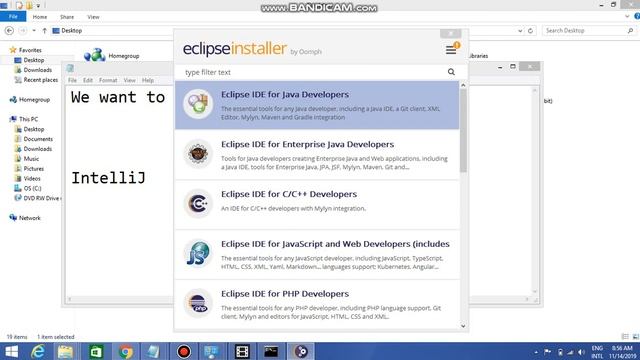Open the Eclipse installer hamburger menu
This screenshot has height=360, width=640.
click(x=451, y=50)
